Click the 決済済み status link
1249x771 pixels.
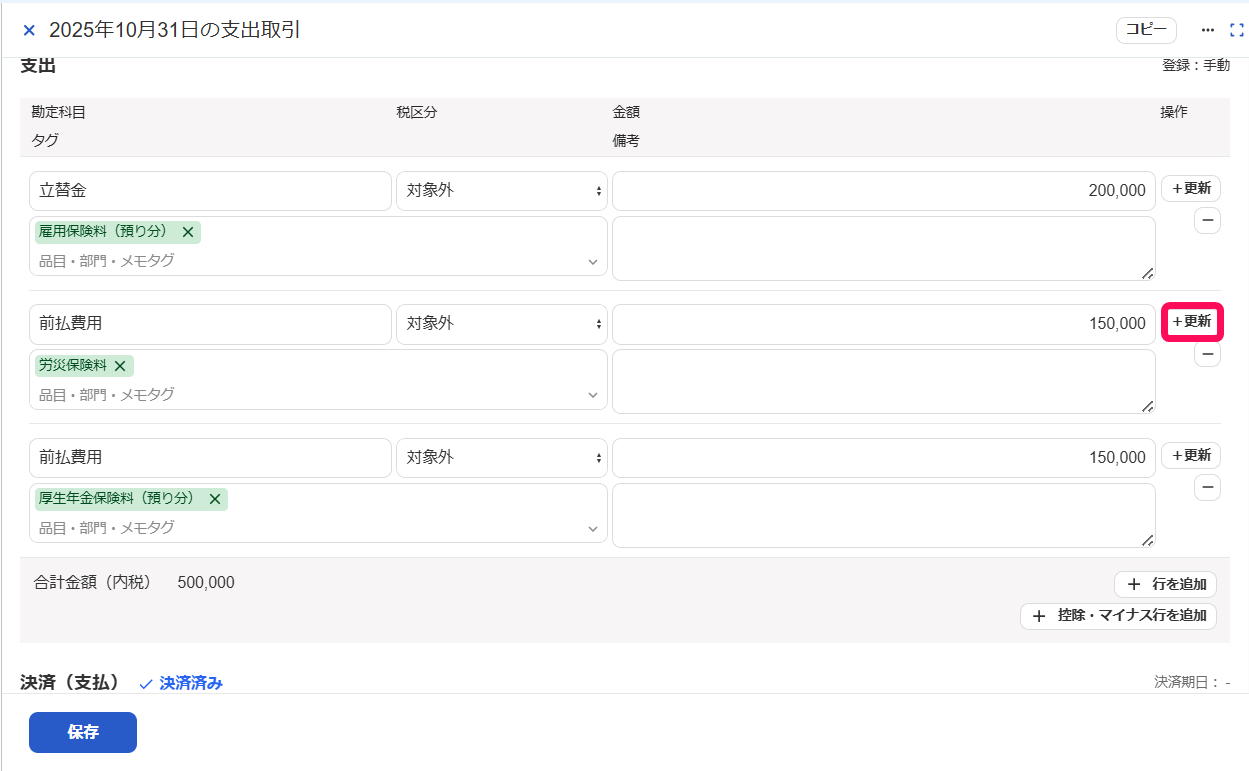tap(181, 684)
